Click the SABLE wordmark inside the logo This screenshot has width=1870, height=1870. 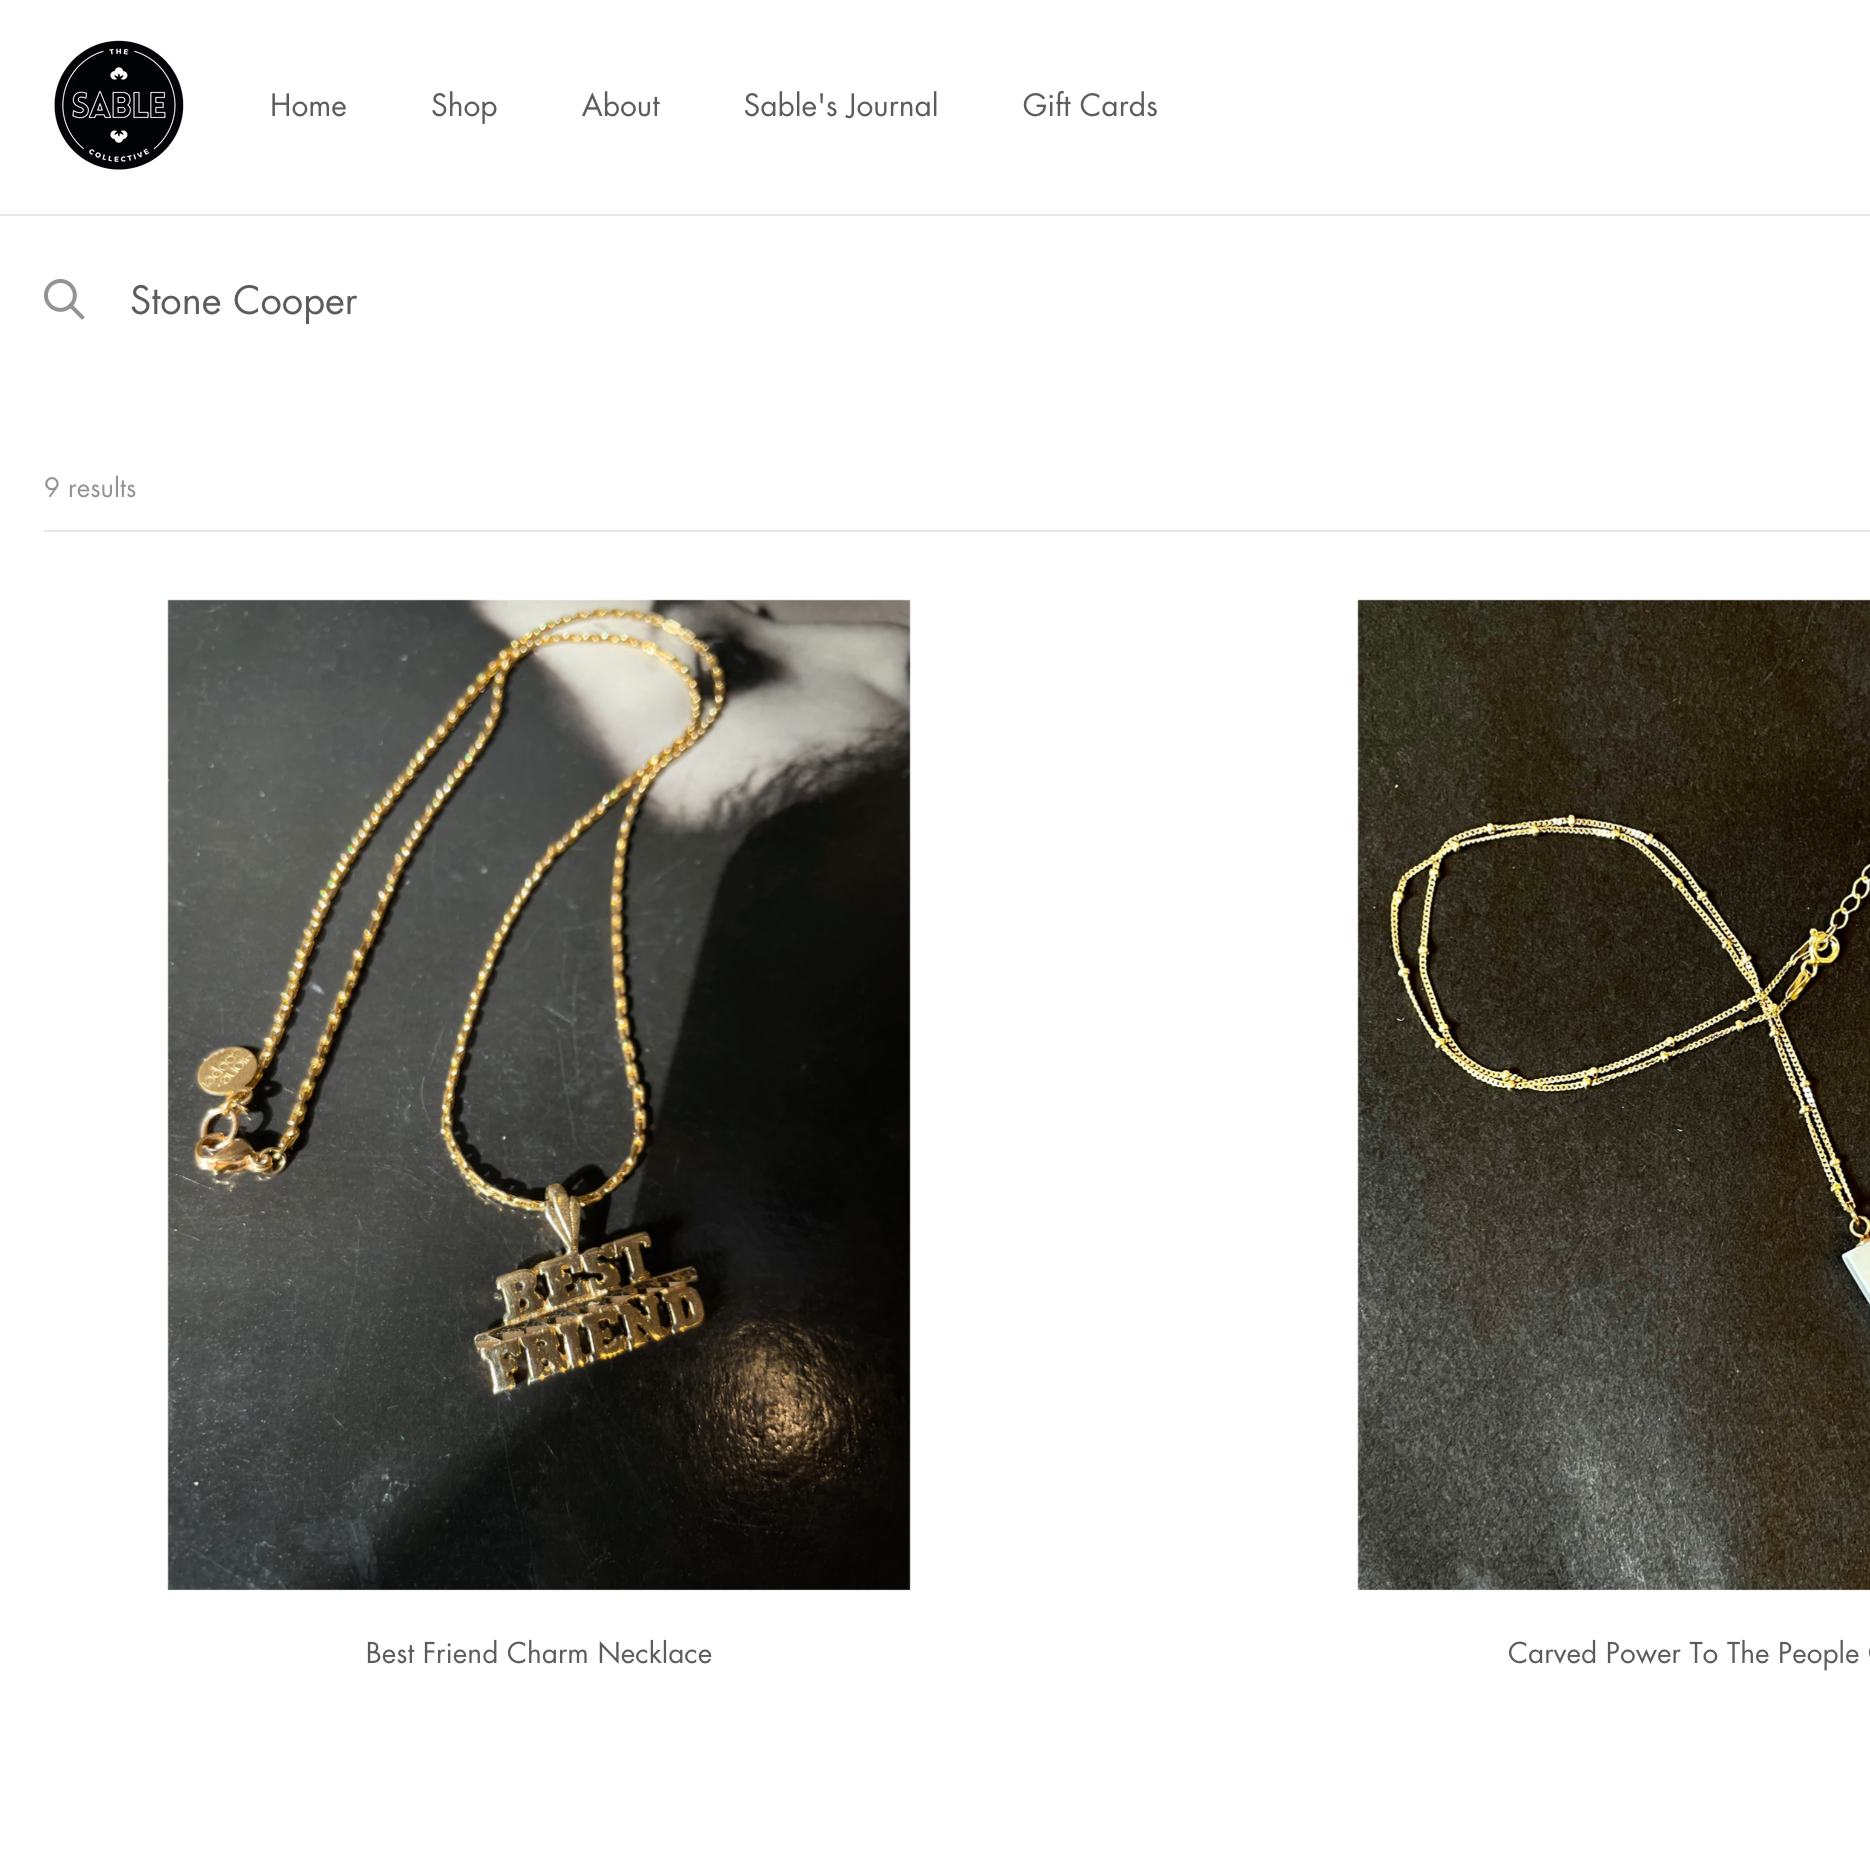(x=119, y=105)
